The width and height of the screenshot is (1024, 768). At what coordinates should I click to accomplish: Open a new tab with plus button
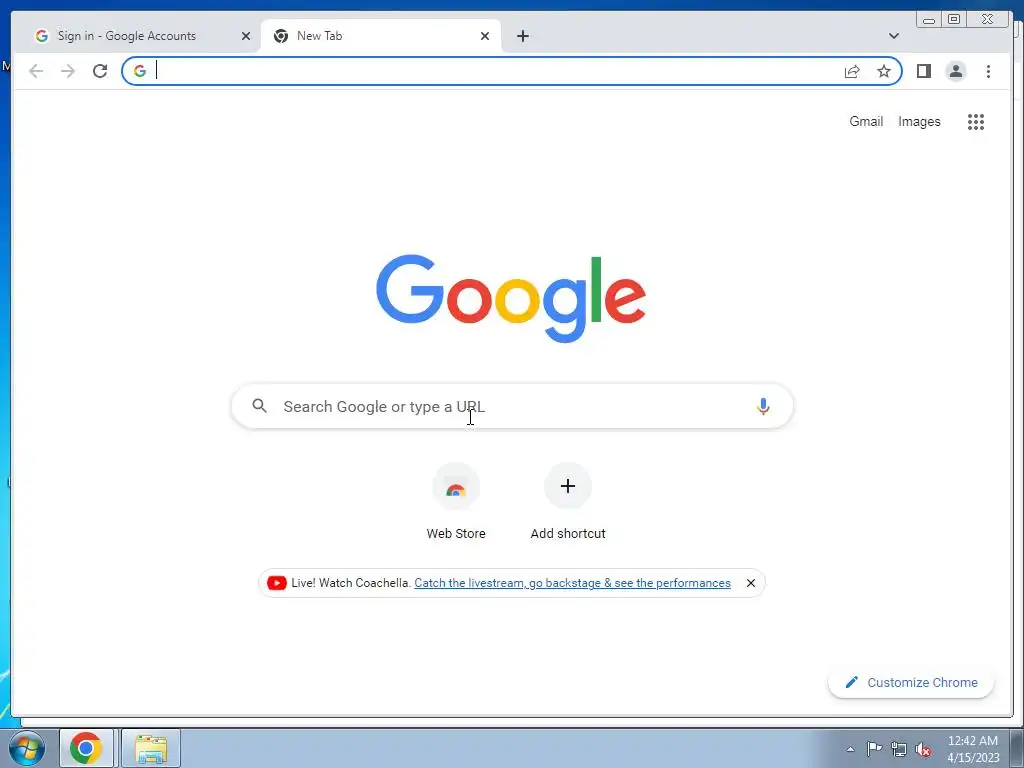tap(522, 36)
